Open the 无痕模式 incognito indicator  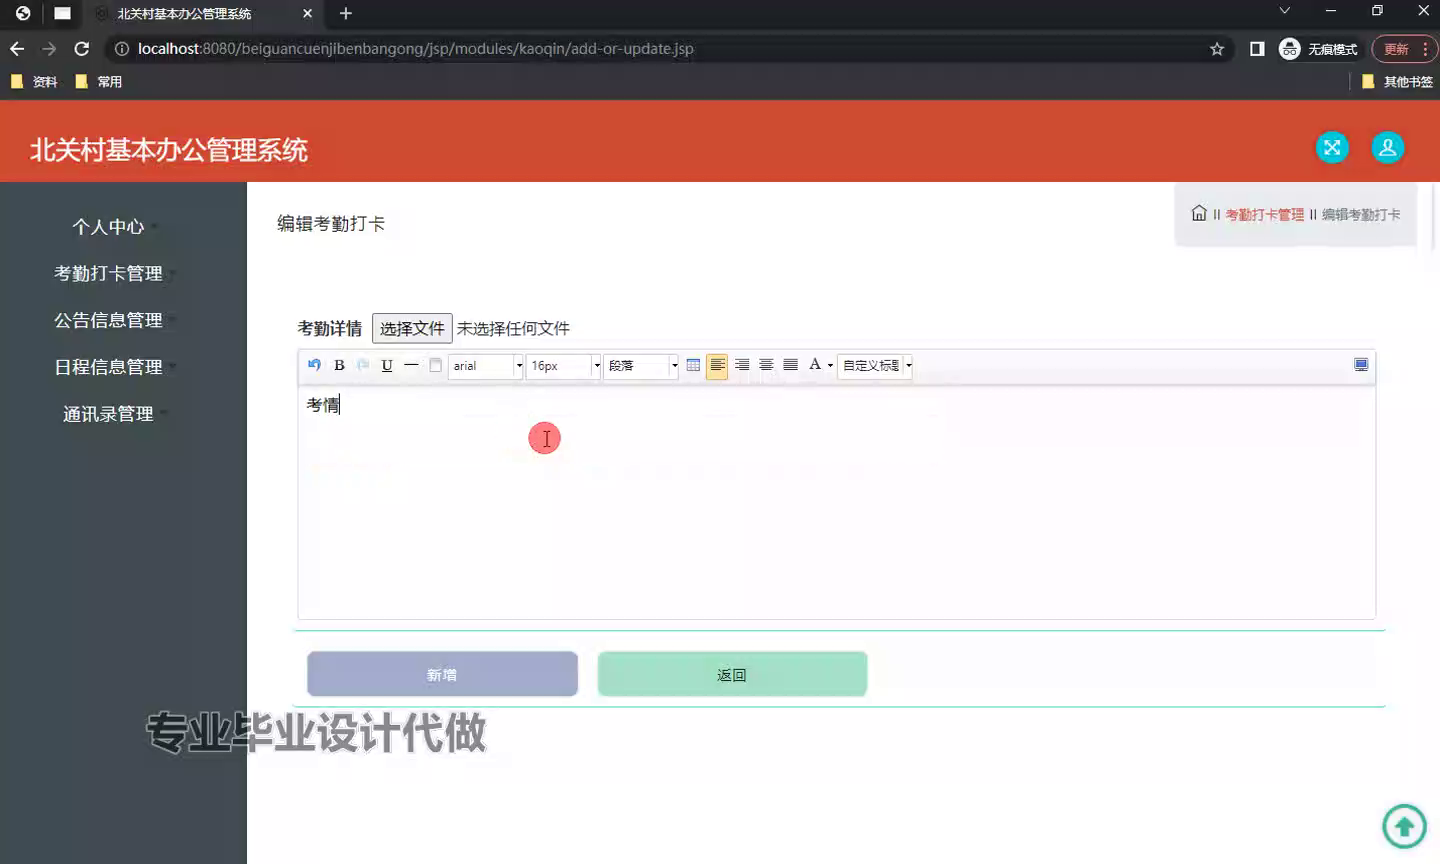click(x=1318, y=49)
